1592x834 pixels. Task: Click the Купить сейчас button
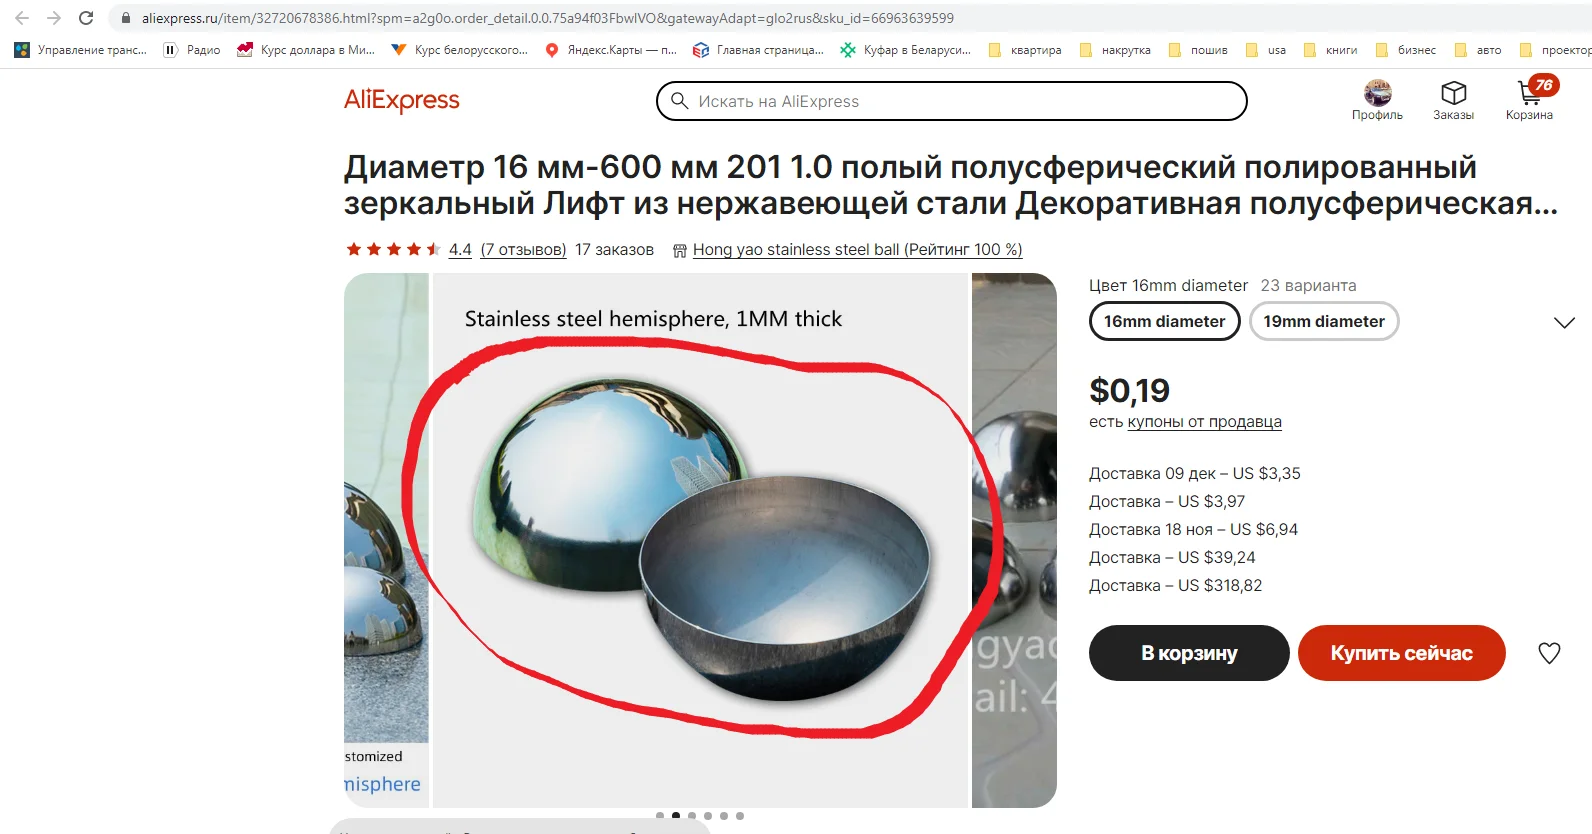click(1401, 653)
